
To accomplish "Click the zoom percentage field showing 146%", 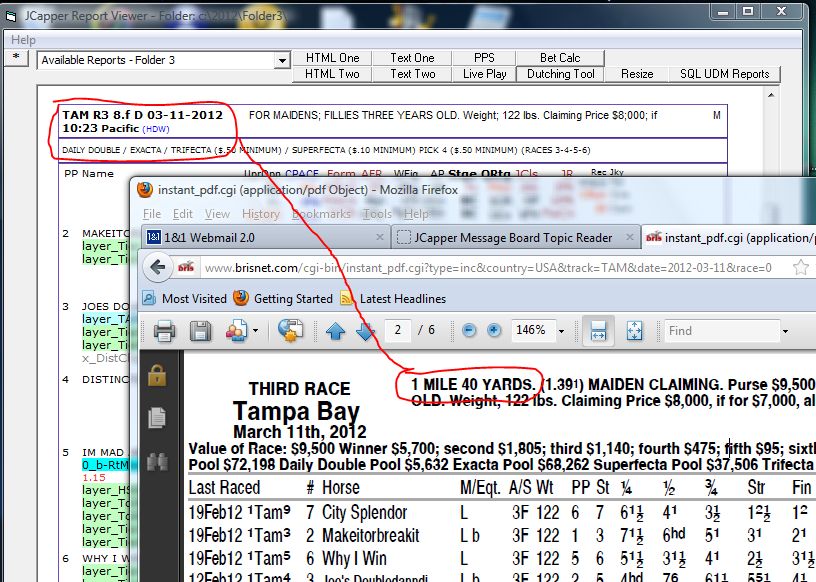I will [x=533, y=331].
